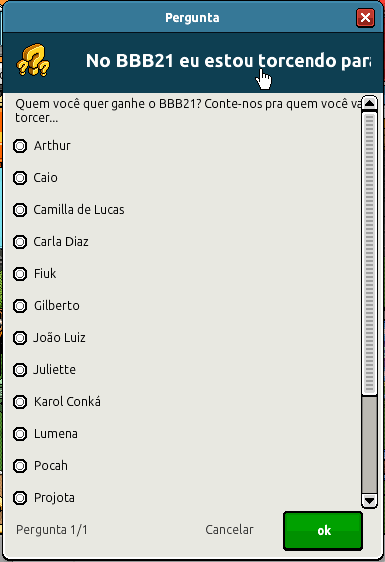Select the Caio radio option
Viewport: 385px width, 562px height.
pyautogui.click(x=20, y=178)
